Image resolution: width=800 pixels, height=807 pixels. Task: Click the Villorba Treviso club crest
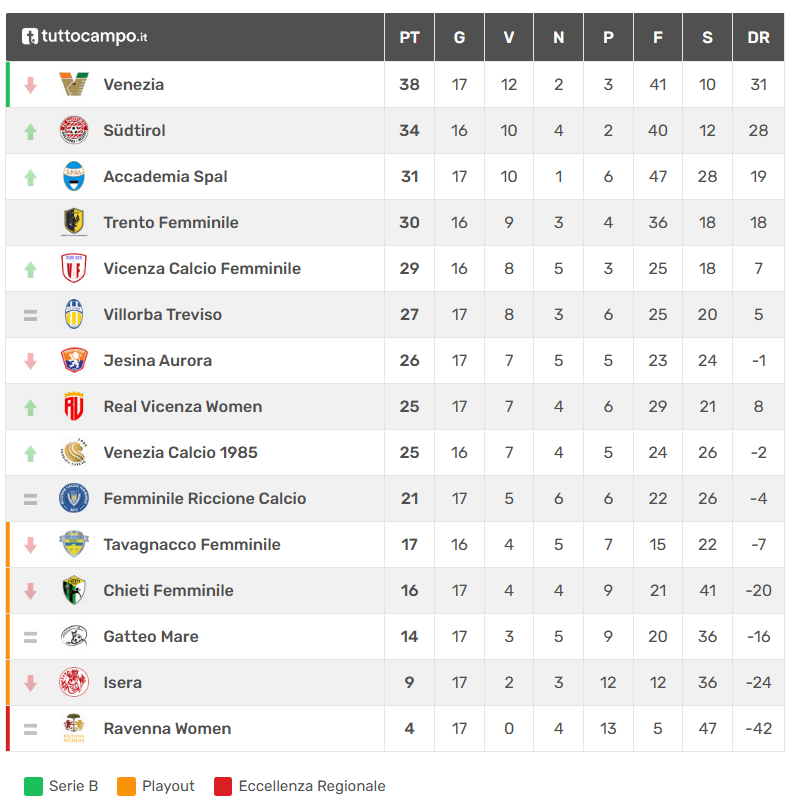click(x=74, y=315)
